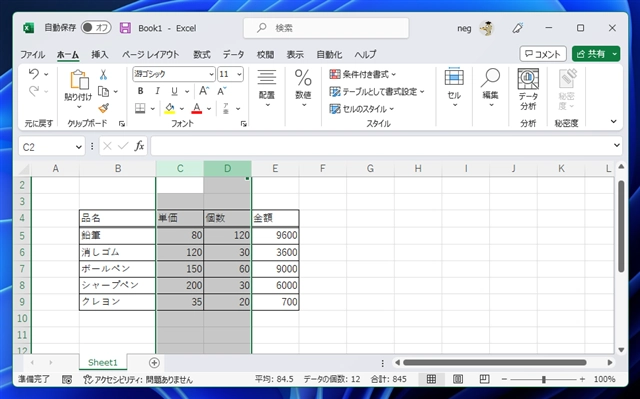Screen dimensions: 640x399
Task: Select the Format Painter brush icon
Action: [x=104, y=108]
